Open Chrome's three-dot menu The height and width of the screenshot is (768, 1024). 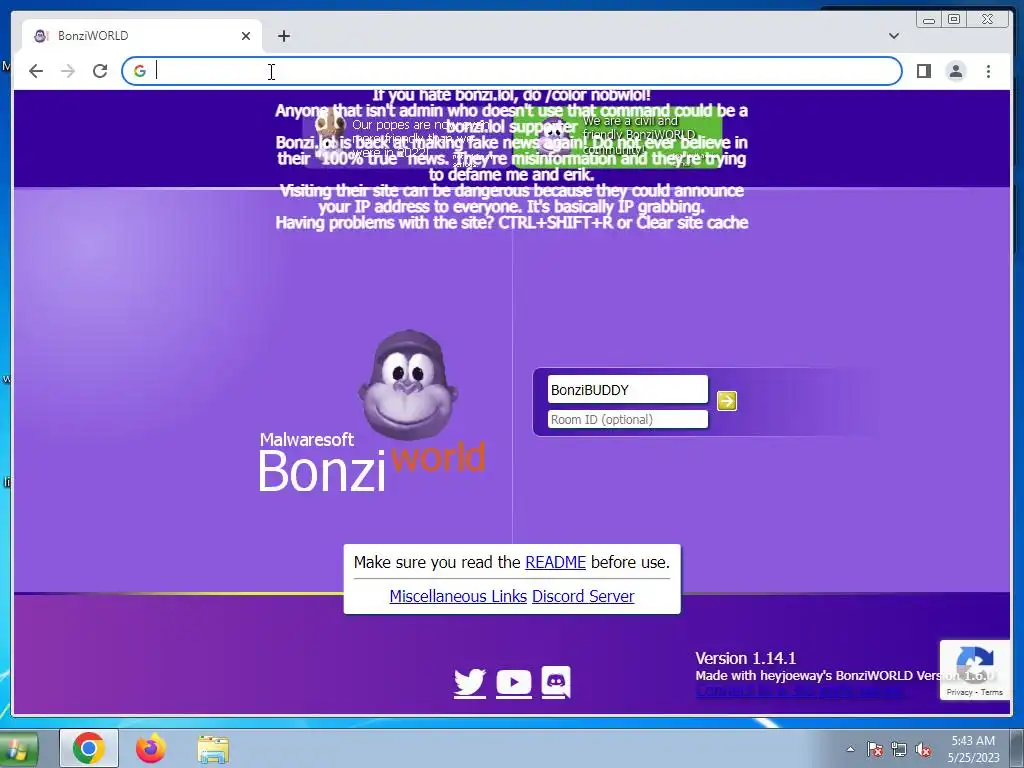pos(988,71)
